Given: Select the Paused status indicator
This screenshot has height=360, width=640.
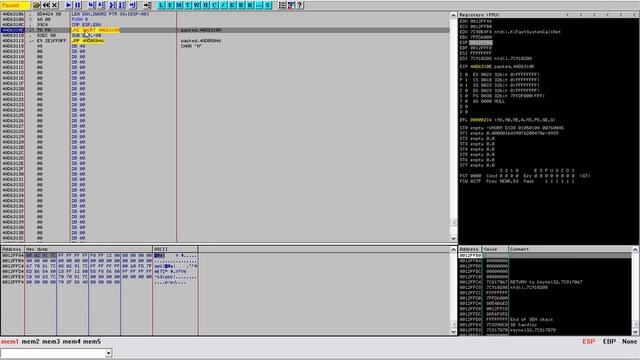Looking at the screenshot, I should (15, 5).
